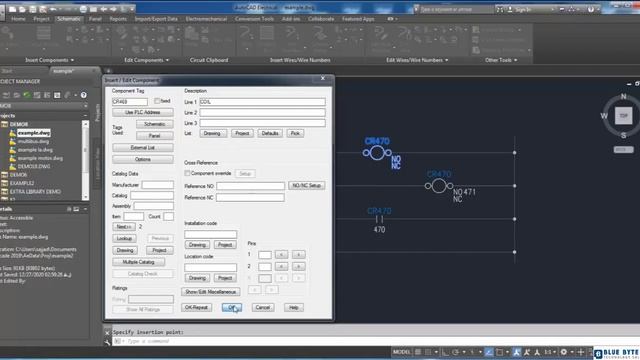Viewport: 640px width, 360px height.
Task: Collapse the Projects section in Project Manager
Action: [x=85, y=116]
